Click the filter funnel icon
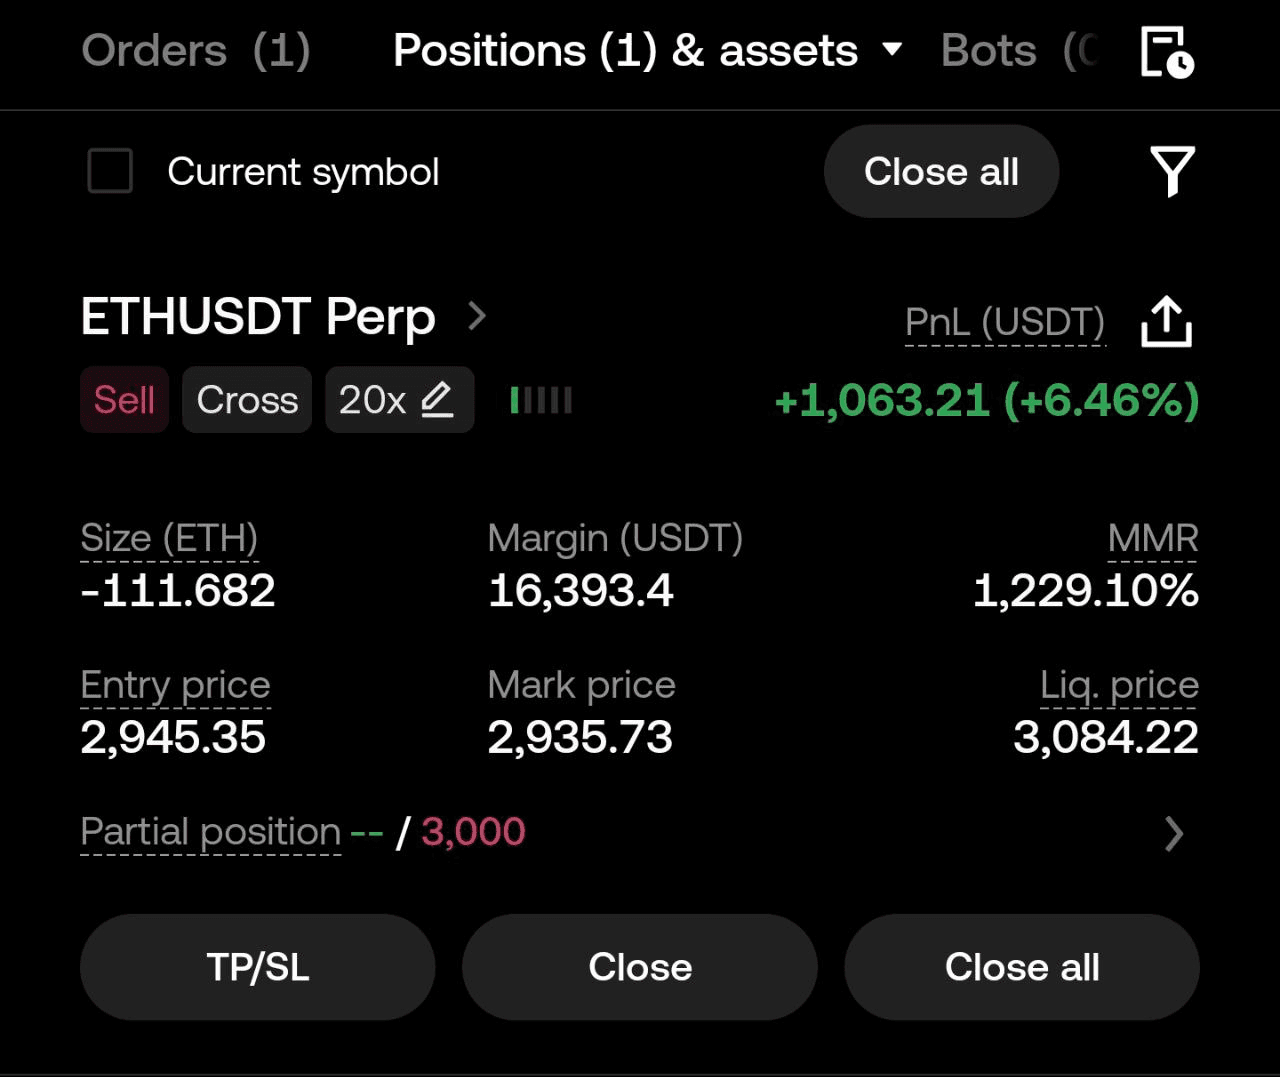 pos(1172,172)
